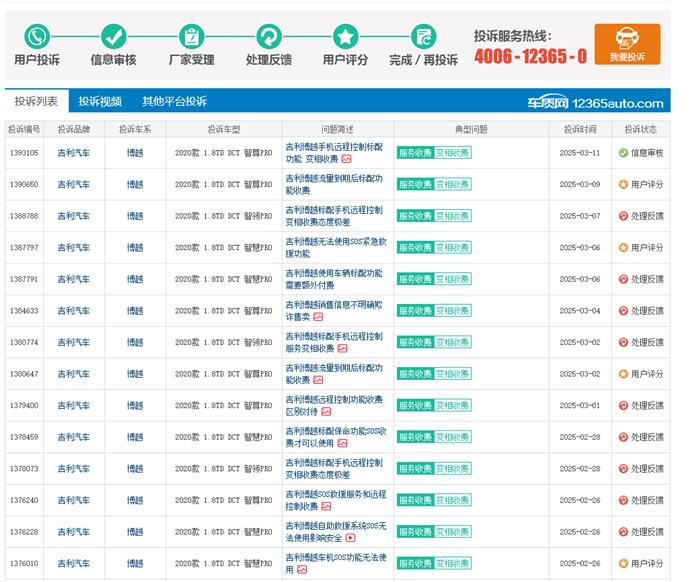Open image icon on complaint 1379400 description
700x582 pixels.
(326, 412)
